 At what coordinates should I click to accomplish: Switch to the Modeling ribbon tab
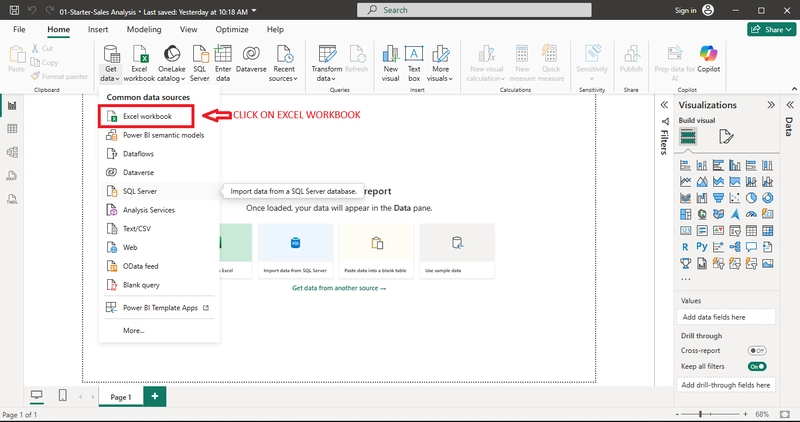click(x=144, y=30)
